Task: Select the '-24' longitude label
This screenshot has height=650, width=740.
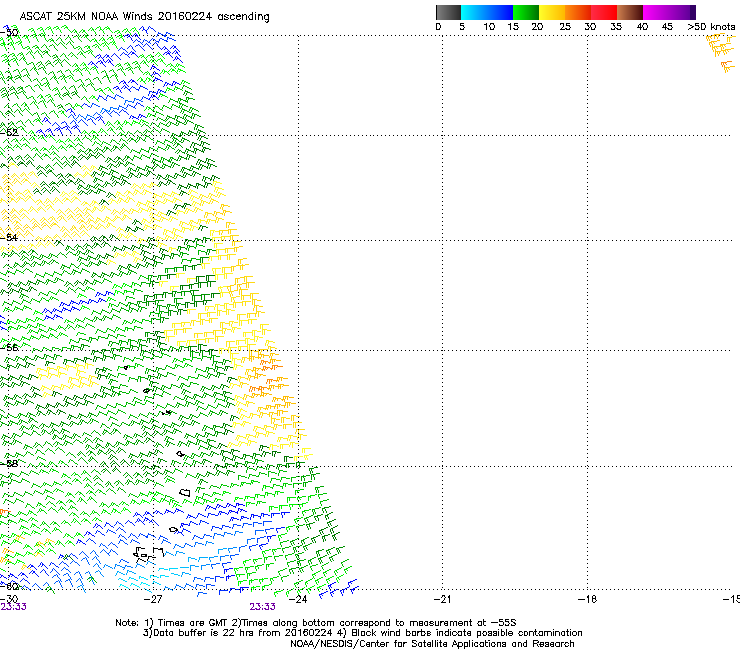Action: (x=298, y=599)
